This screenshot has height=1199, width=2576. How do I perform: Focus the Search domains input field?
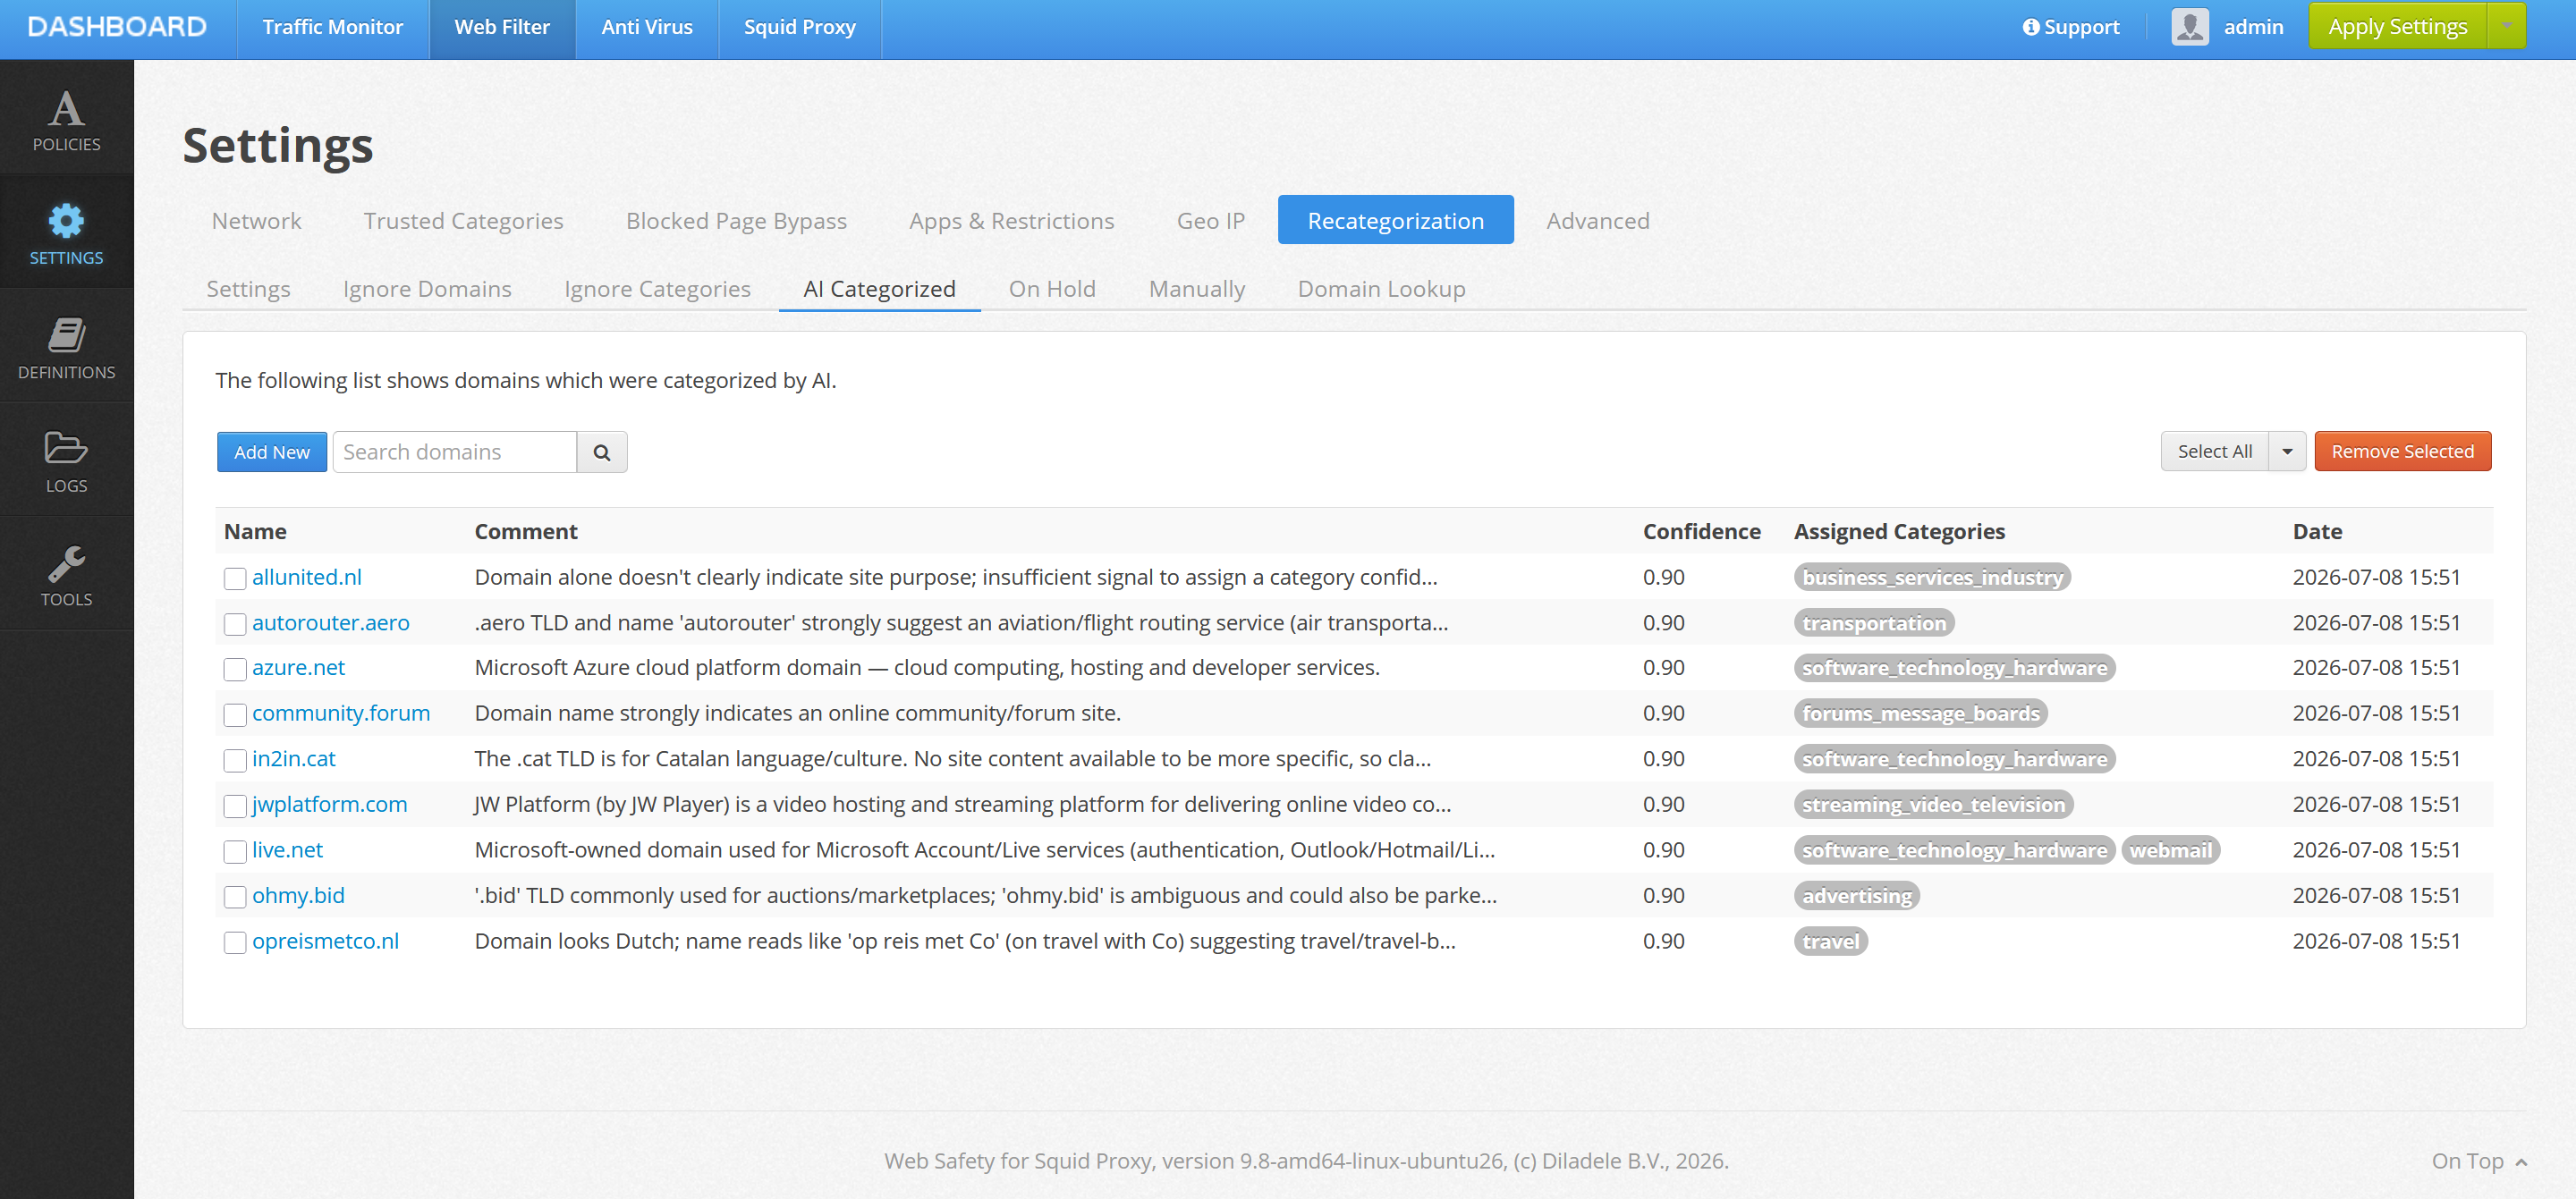pos(455,452)
